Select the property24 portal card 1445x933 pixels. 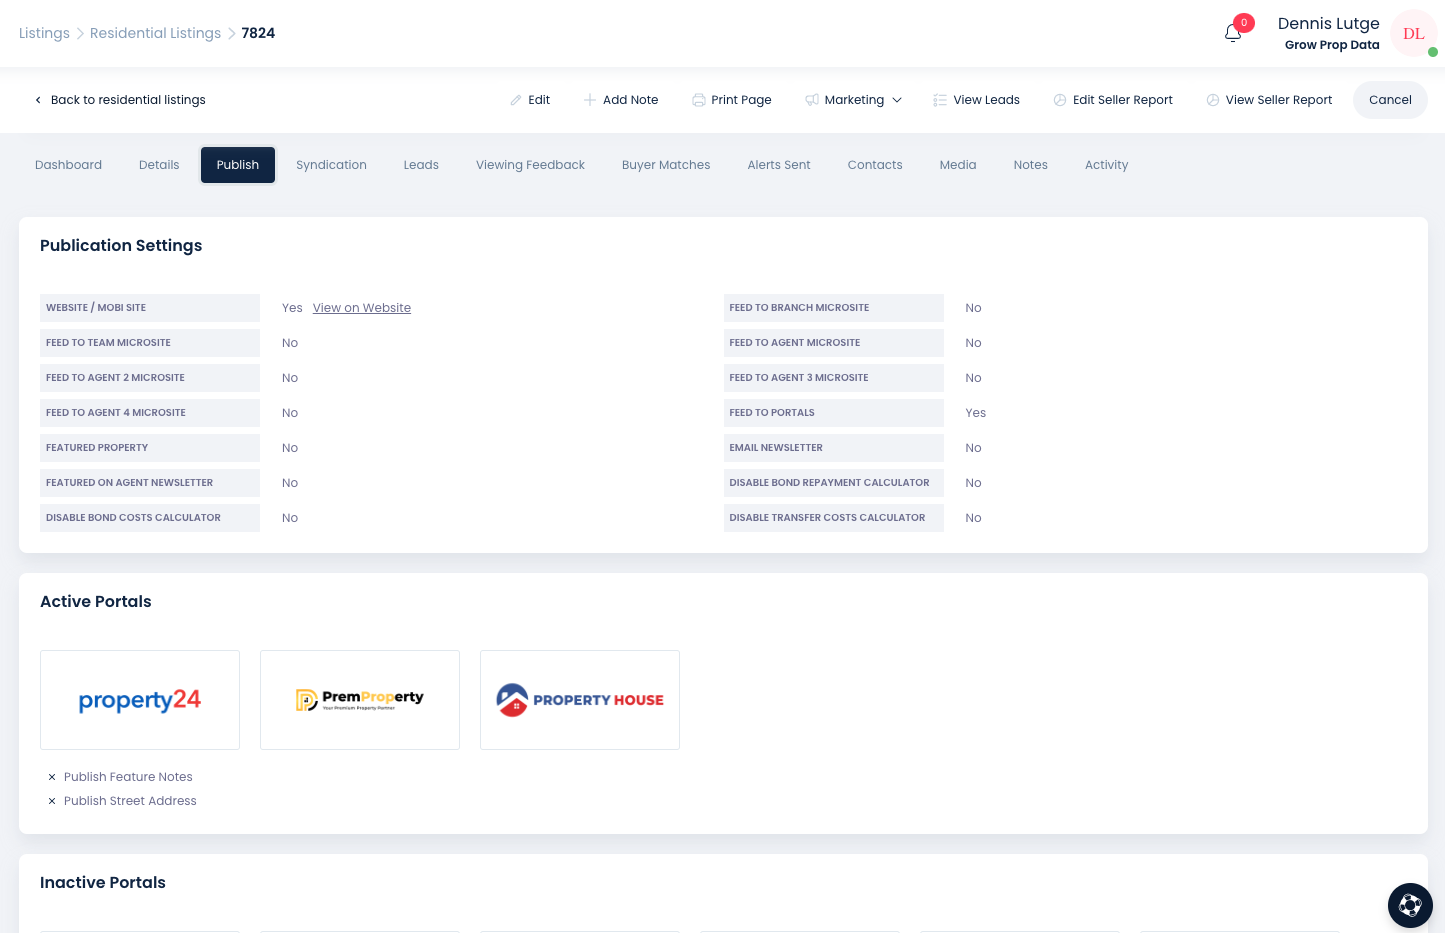(140, 700)
